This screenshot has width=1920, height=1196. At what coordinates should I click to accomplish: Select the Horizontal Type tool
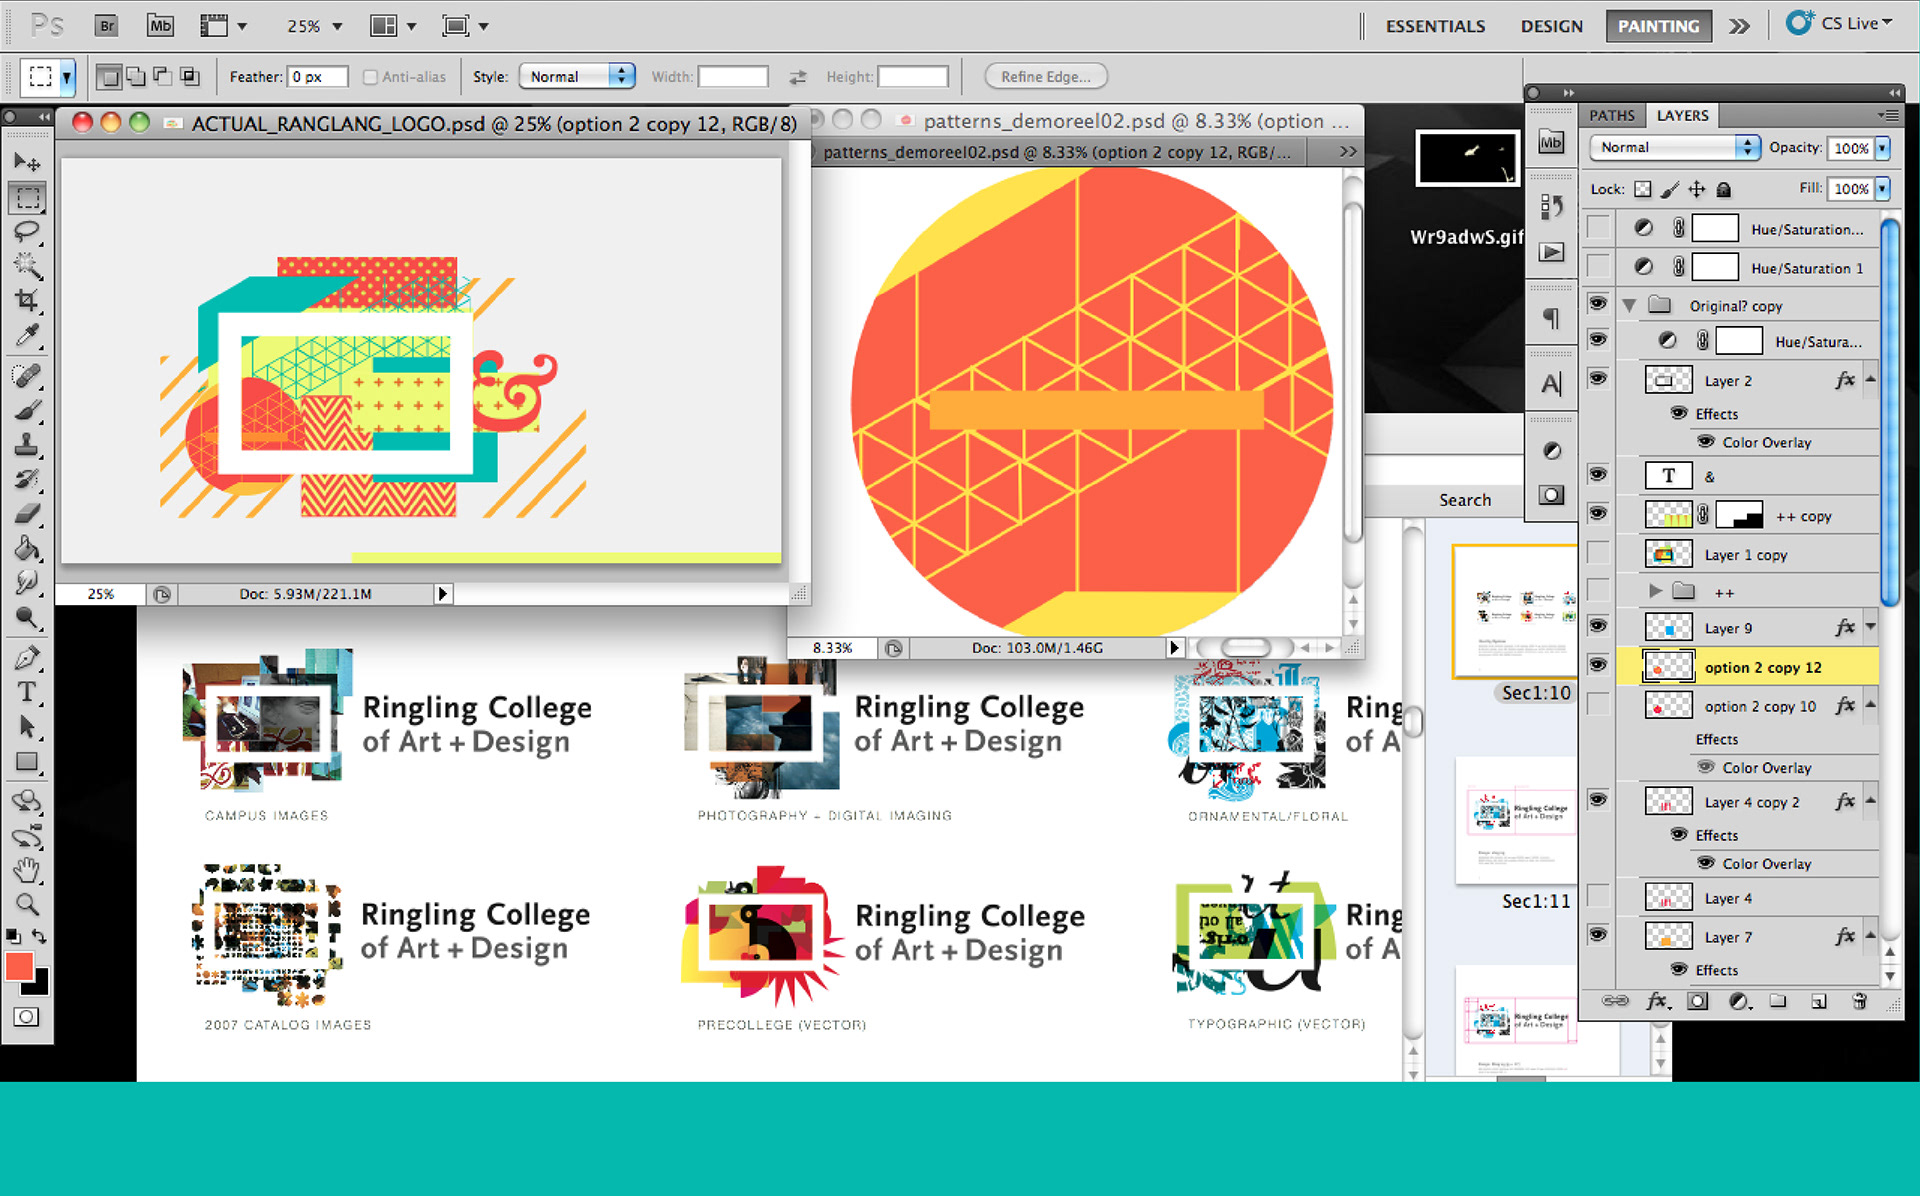pyautogui.click(x=27, y=692)
